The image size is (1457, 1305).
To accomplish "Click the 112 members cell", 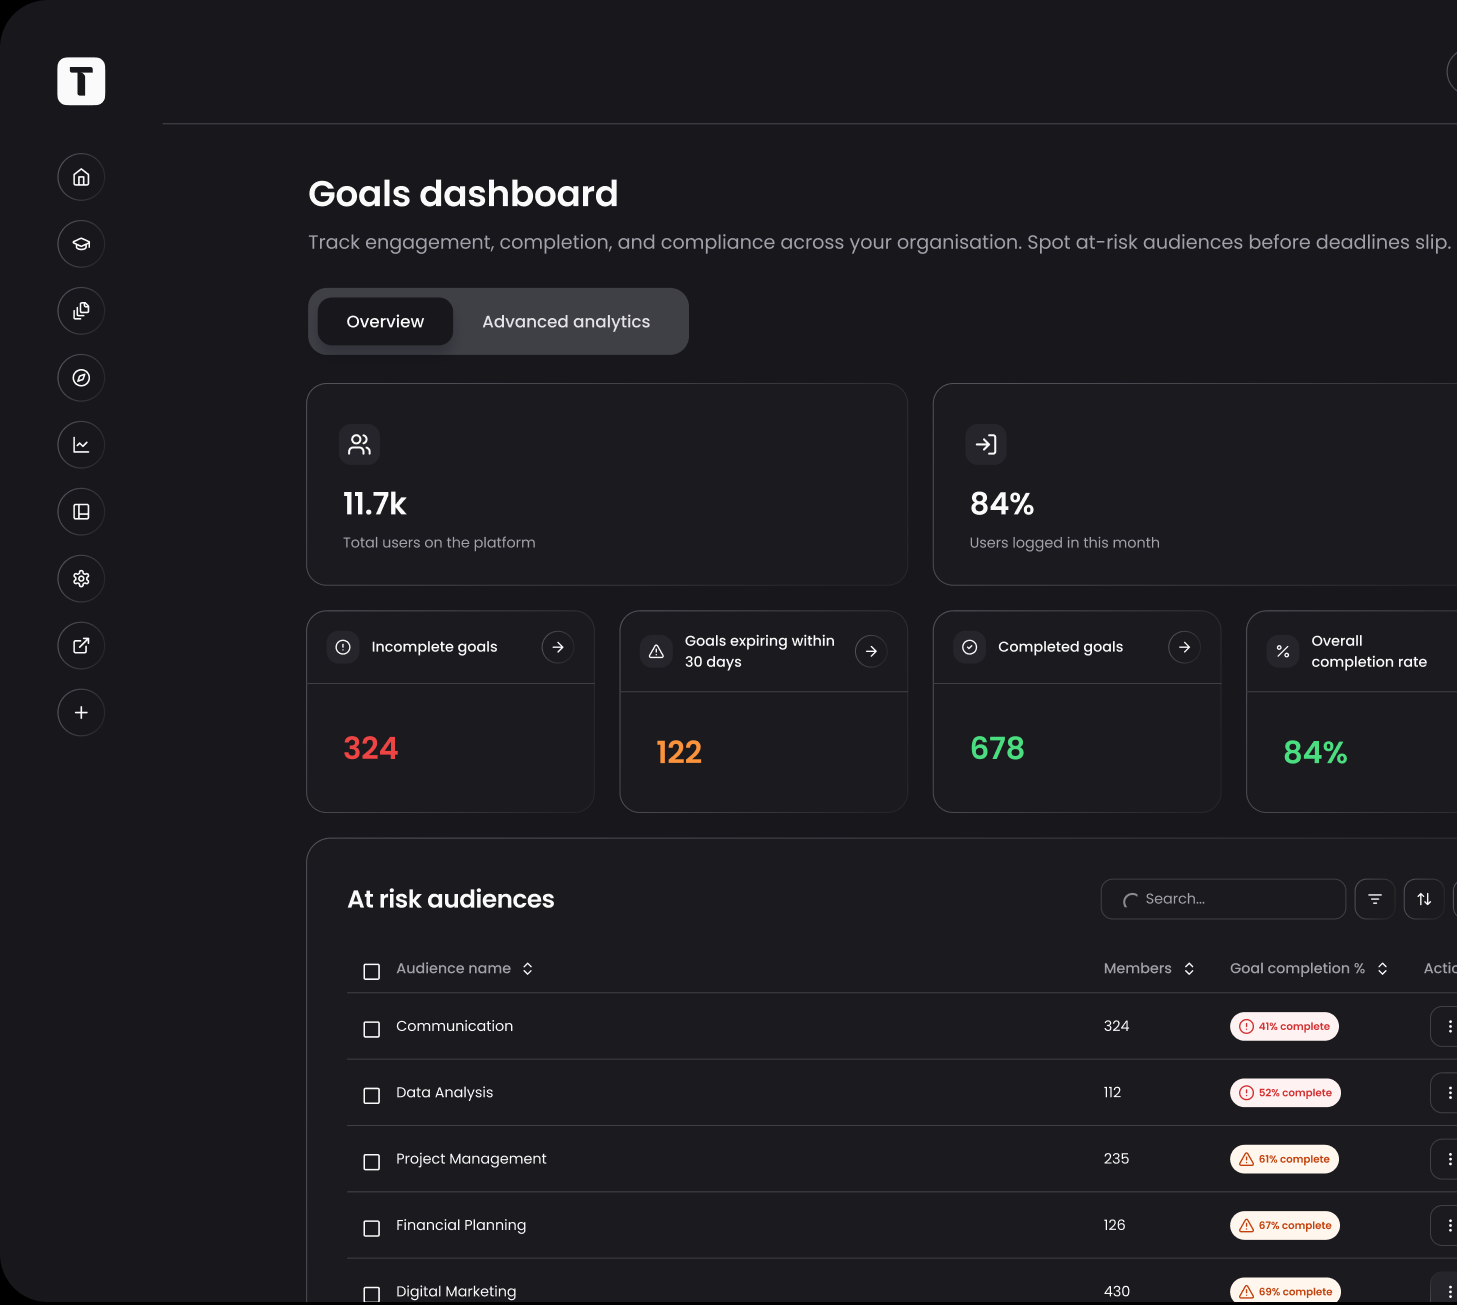I will [x=1112, y=1093].
